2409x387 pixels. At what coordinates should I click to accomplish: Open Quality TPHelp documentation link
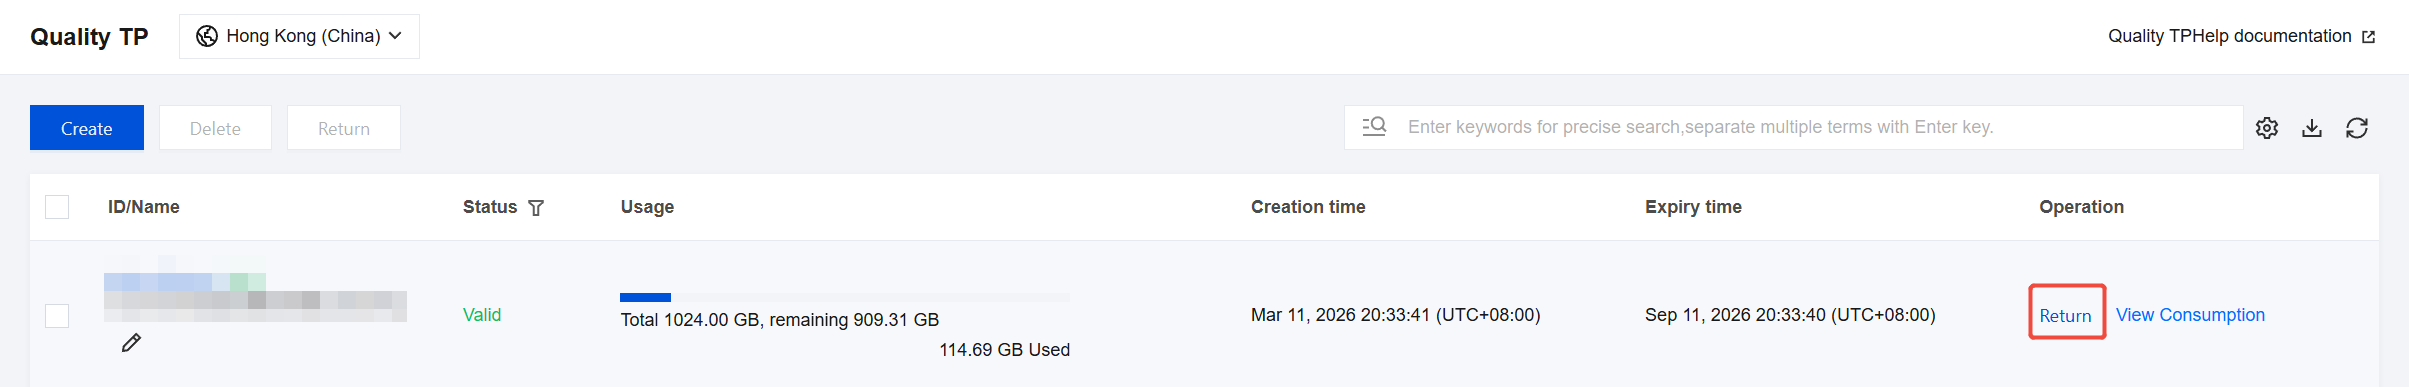click(2230, 36)
